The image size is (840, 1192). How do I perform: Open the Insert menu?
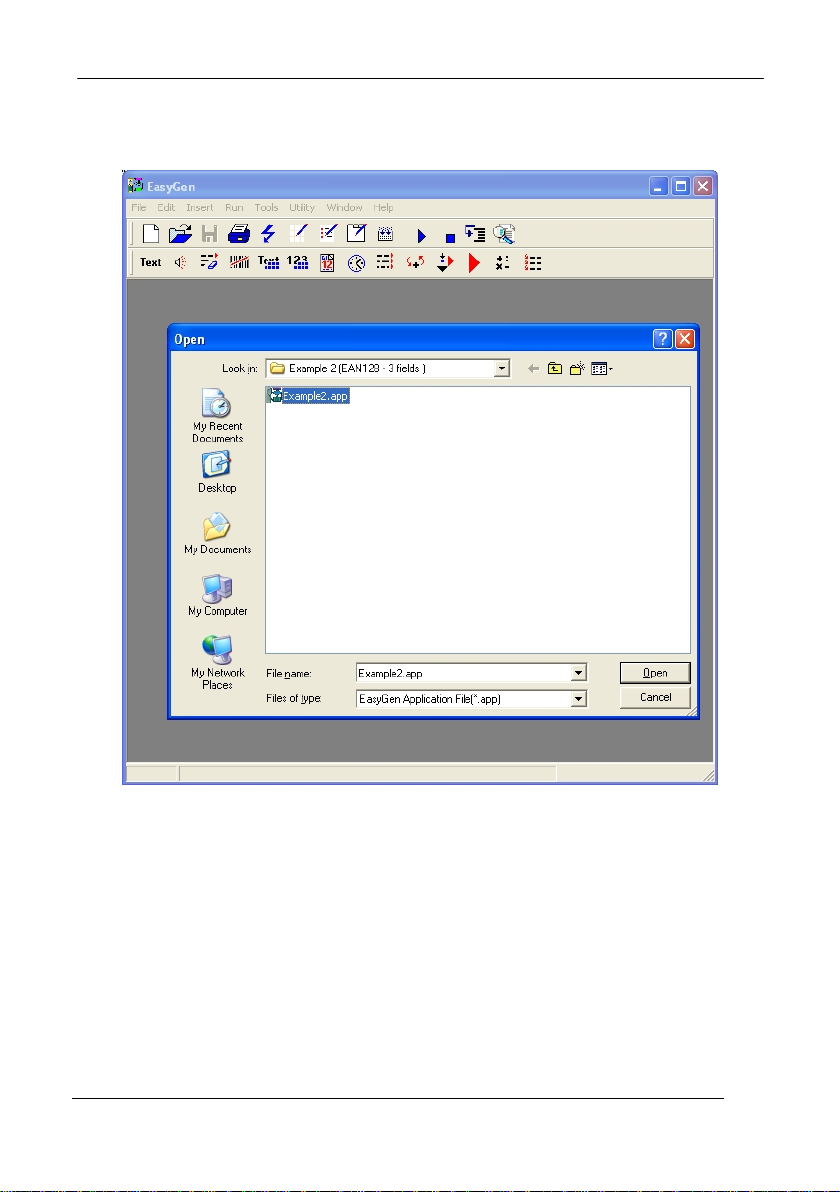[x=200, y=208]
